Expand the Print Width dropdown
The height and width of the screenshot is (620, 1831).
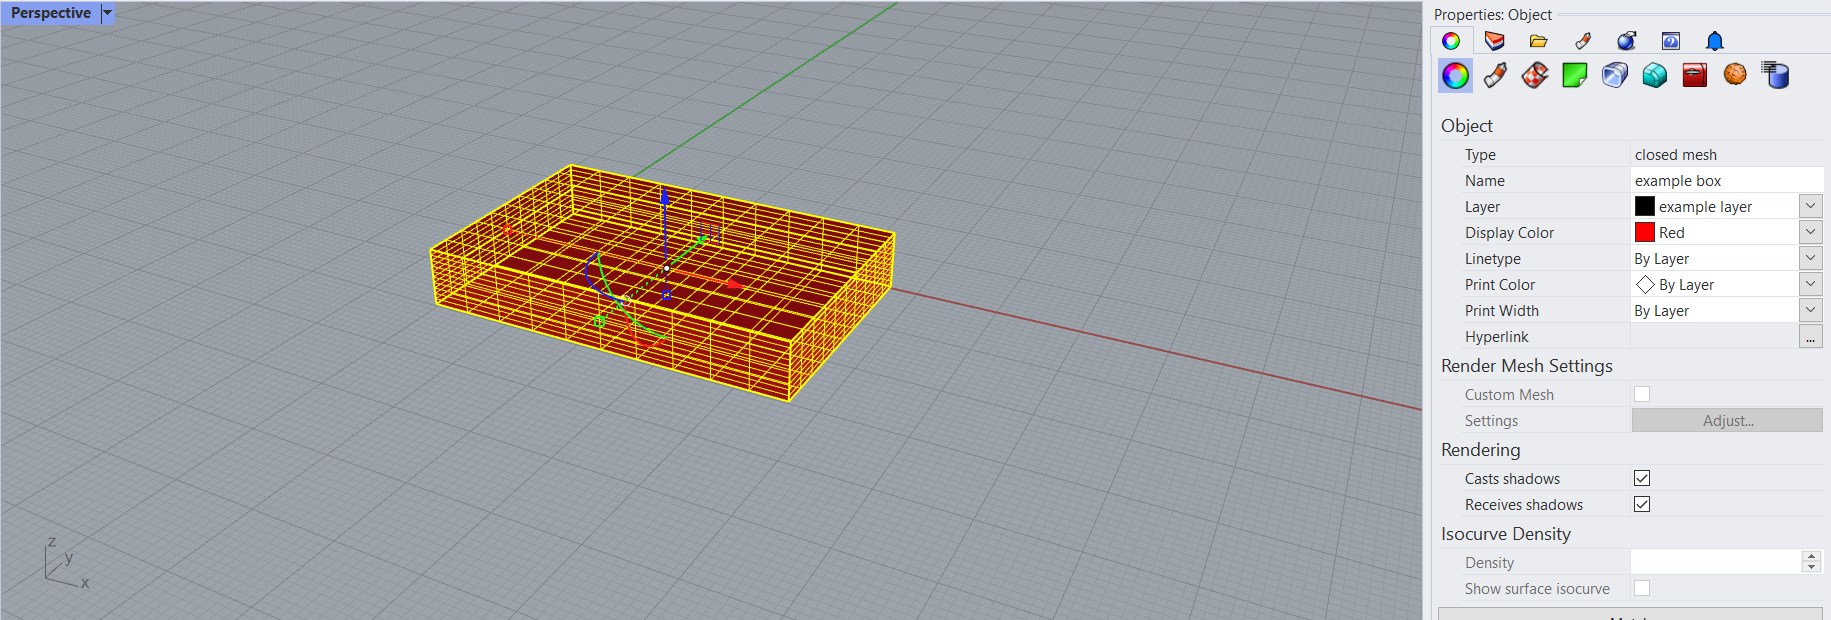(1810, 310)
